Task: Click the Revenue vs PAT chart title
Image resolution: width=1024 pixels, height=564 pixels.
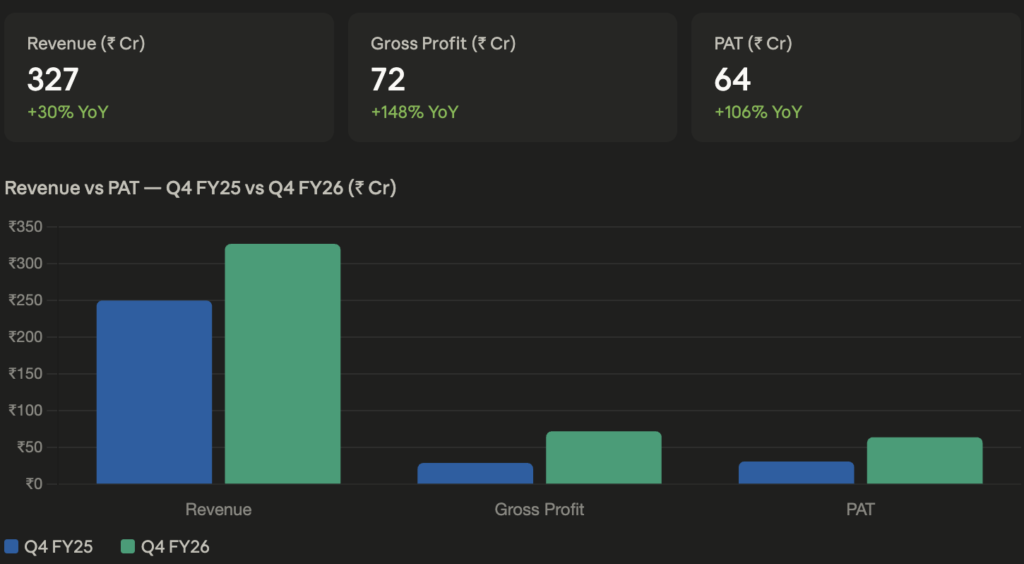Action: coord(201,187)
